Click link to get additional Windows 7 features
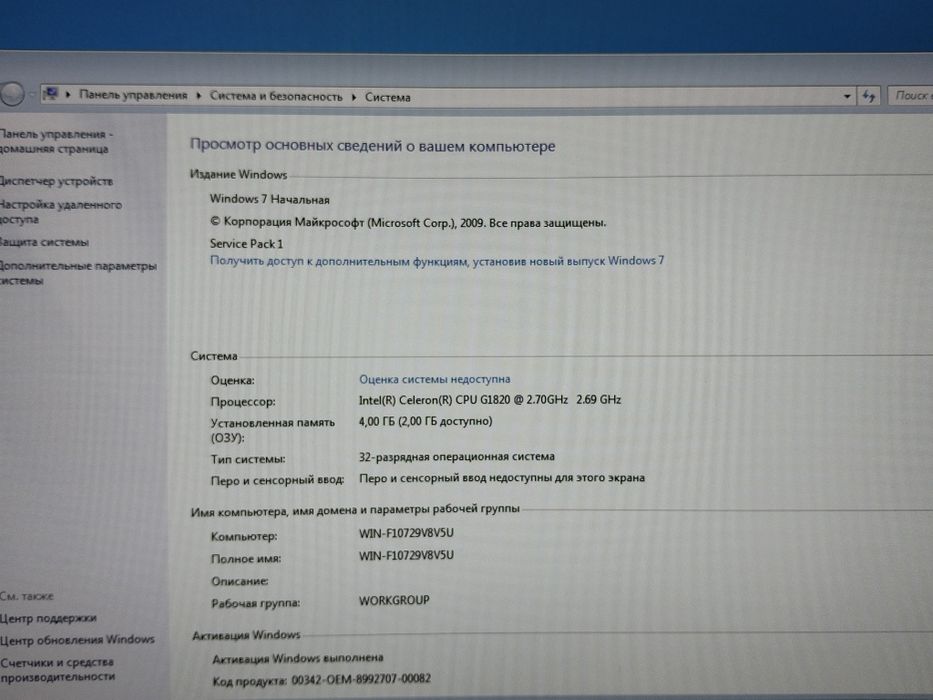This screenshot has width=933, height=700. click(x=437, y=261)
